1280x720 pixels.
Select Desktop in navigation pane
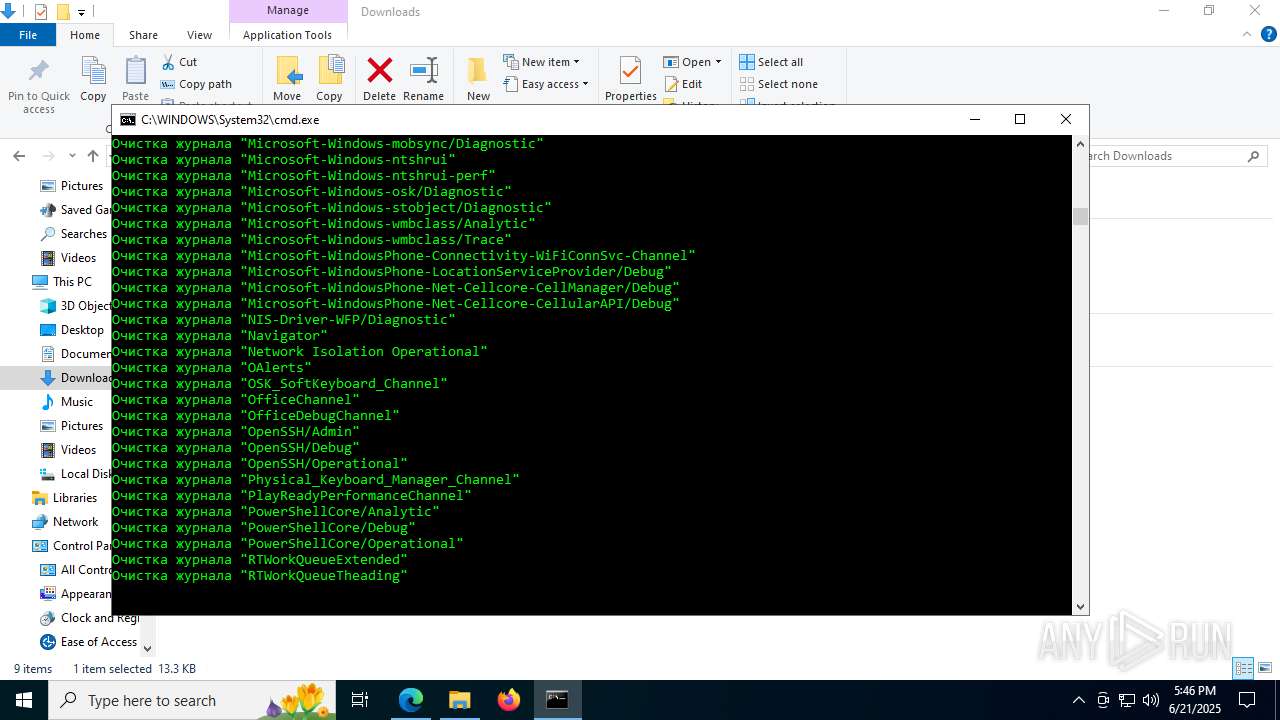82,330
